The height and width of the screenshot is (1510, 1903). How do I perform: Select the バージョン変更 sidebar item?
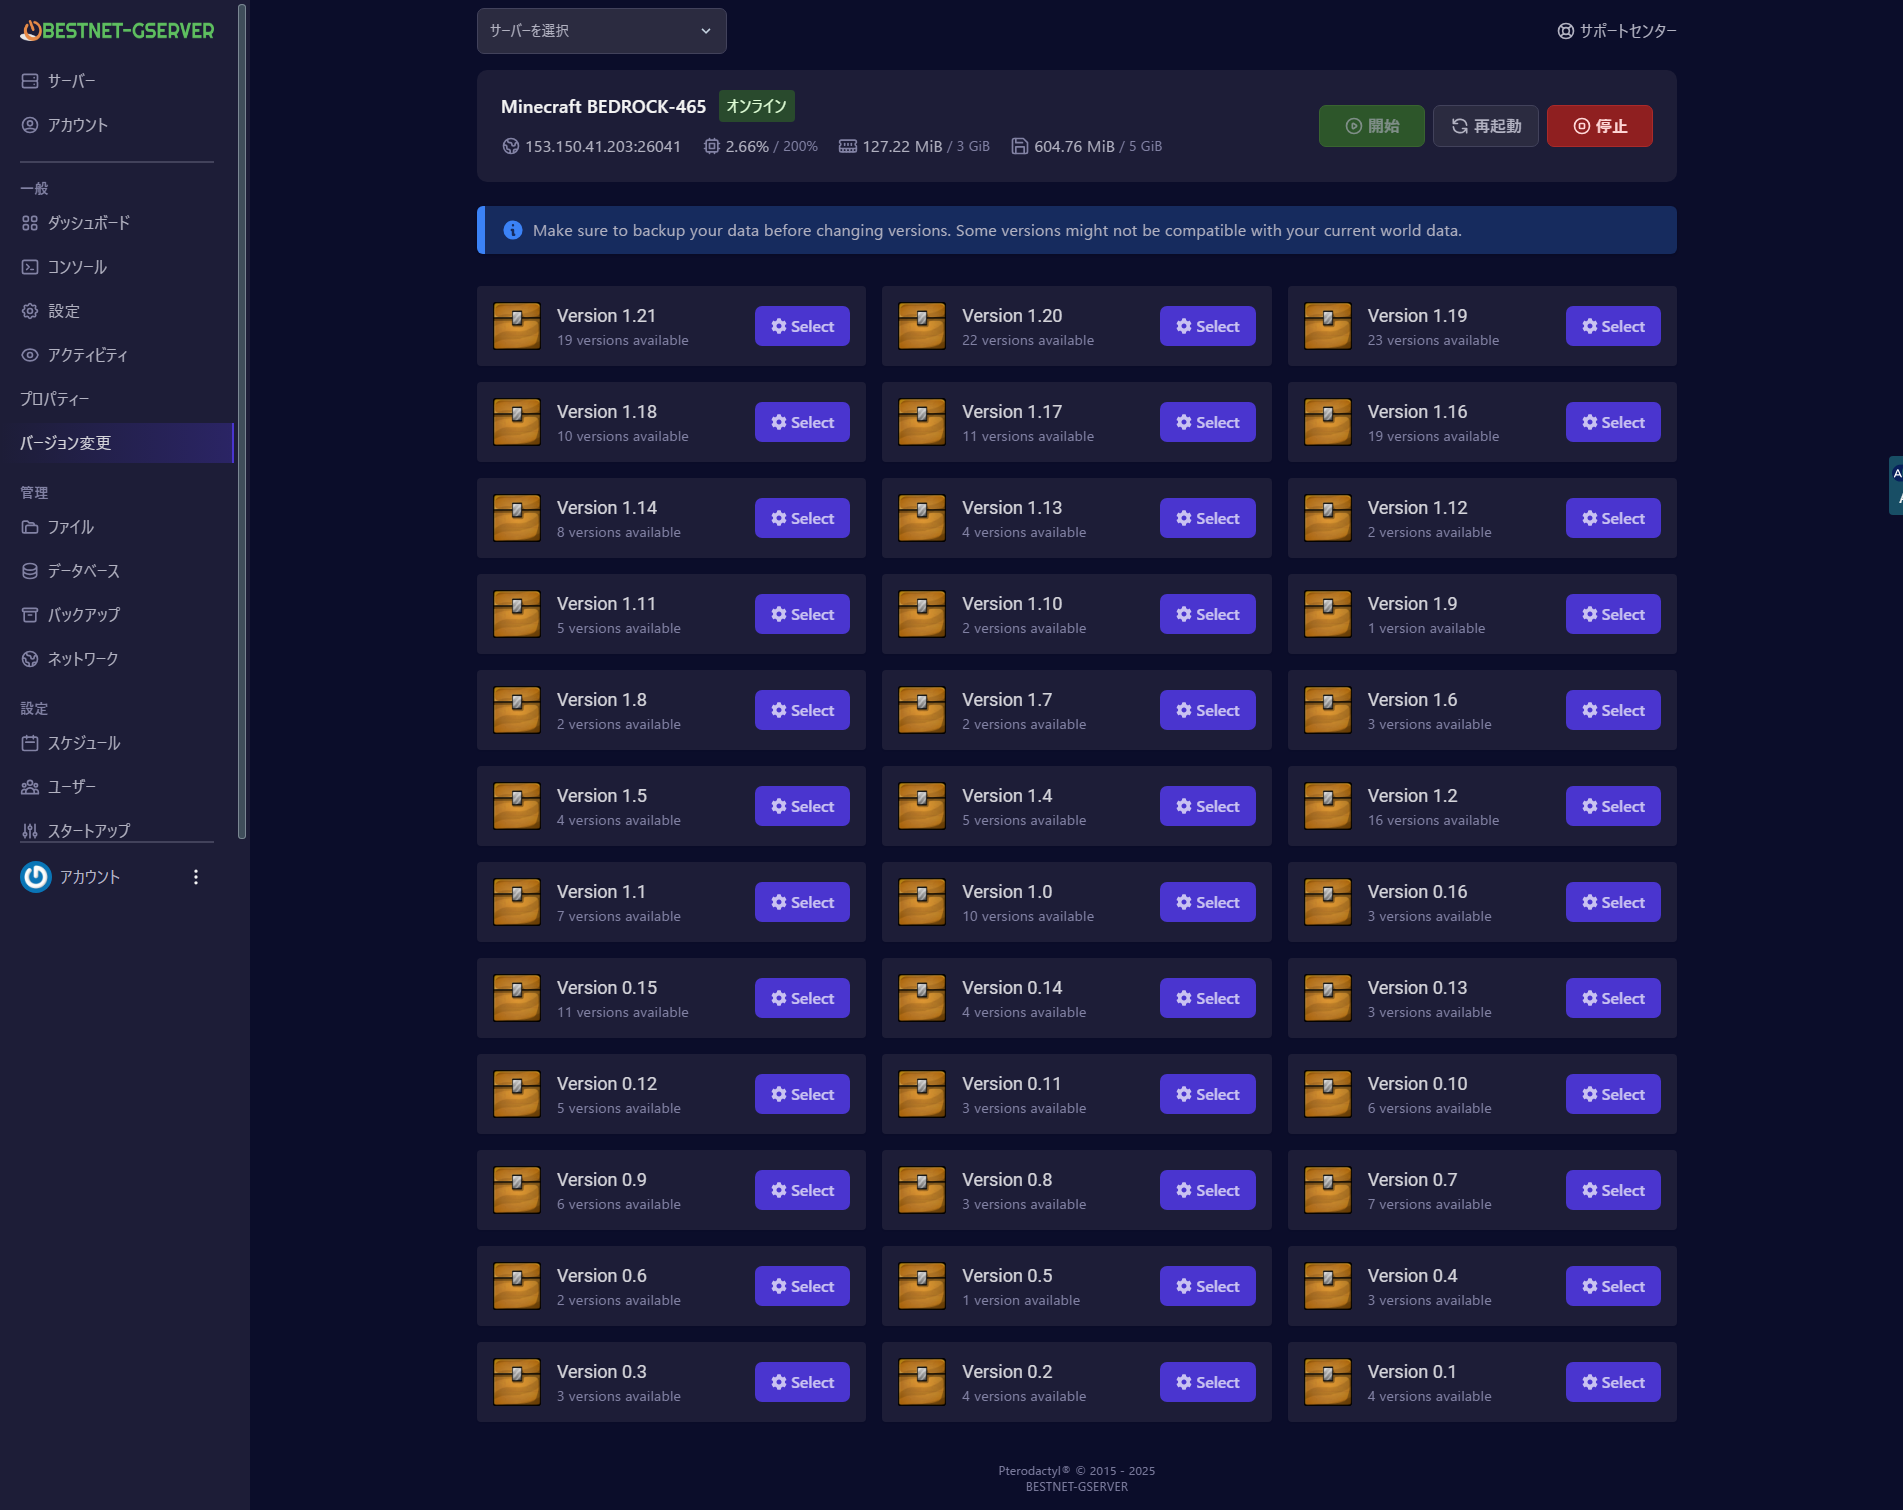point(117,443)
